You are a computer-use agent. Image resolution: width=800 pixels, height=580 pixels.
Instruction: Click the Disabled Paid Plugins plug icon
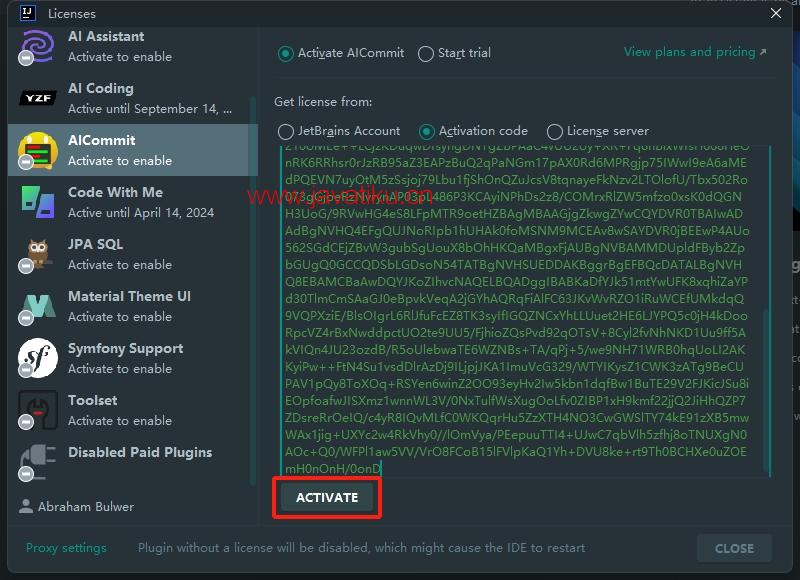[x=37, y=462]
